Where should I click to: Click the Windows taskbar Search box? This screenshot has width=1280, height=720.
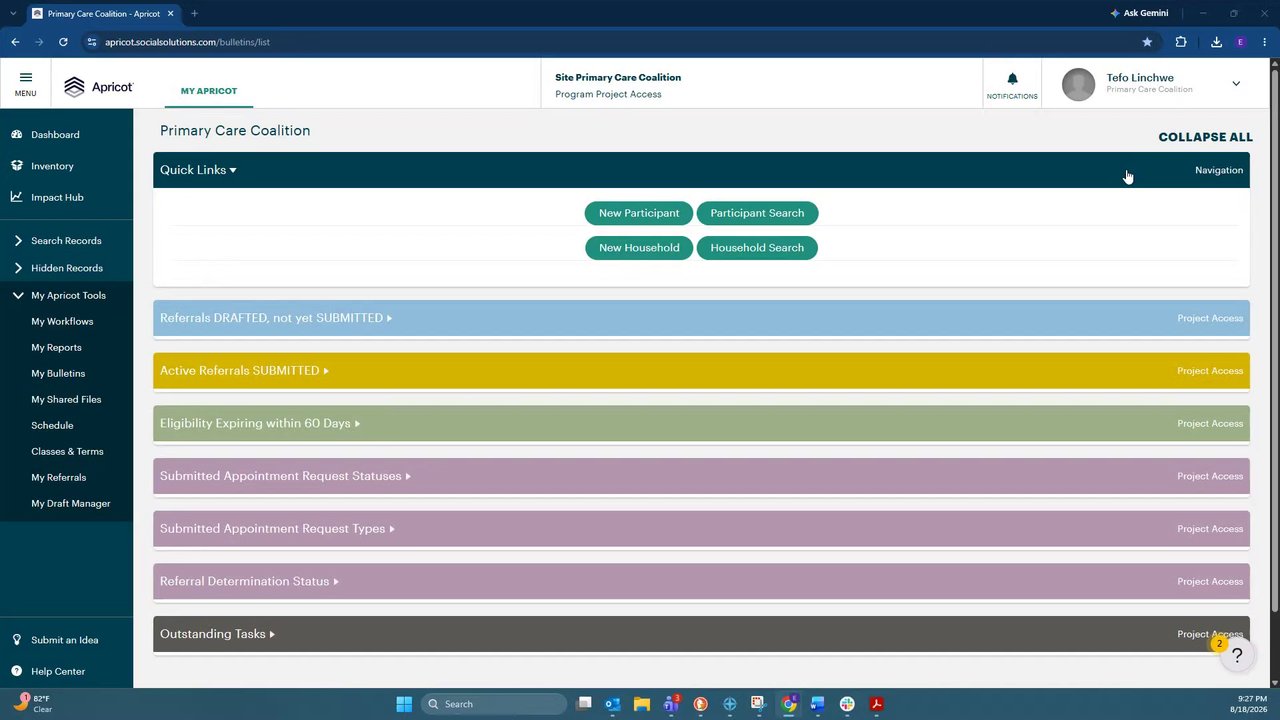[494, 704]
